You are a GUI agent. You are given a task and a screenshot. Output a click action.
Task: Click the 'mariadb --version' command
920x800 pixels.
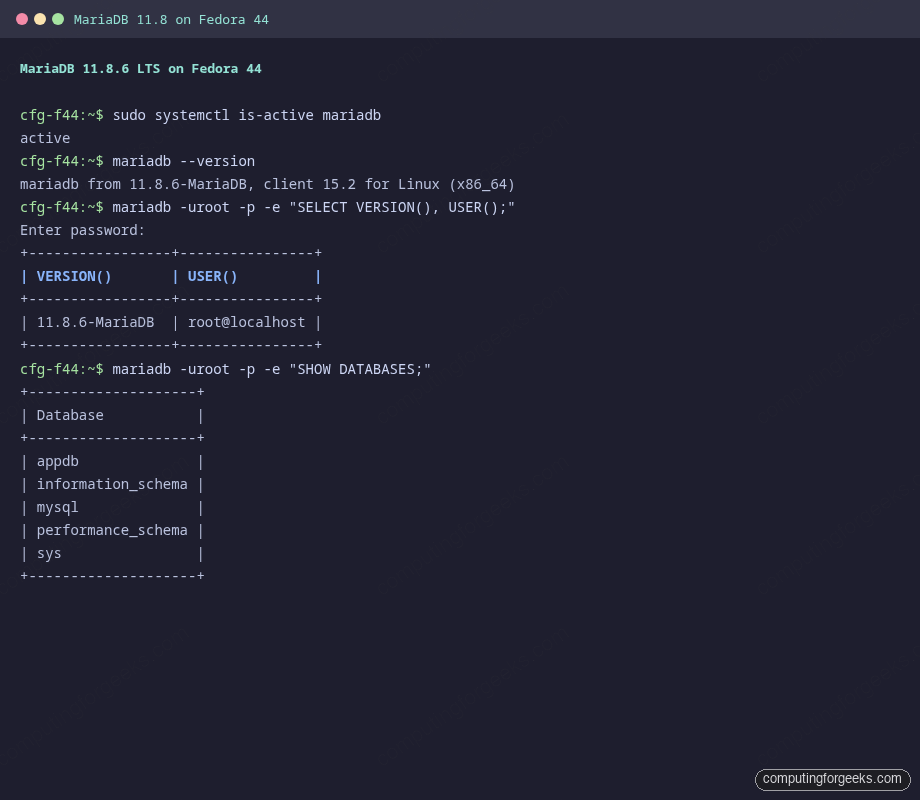coord(184,161)
